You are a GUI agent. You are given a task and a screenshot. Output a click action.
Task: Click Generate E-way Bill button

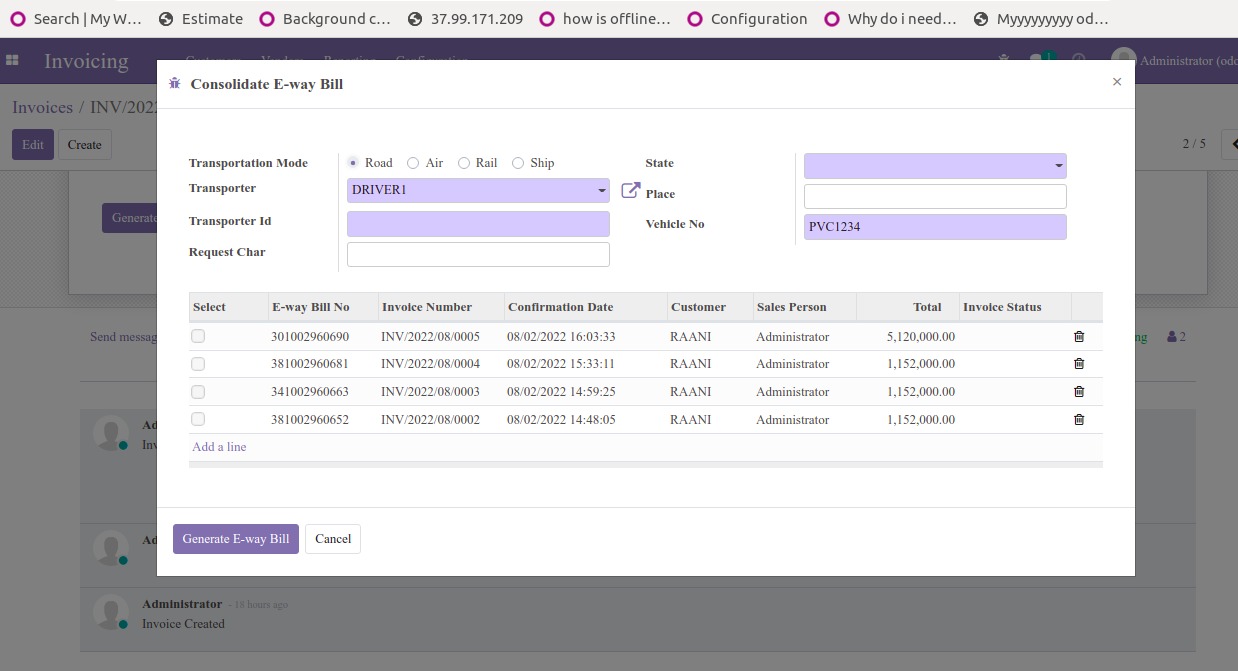click(236, 539)
